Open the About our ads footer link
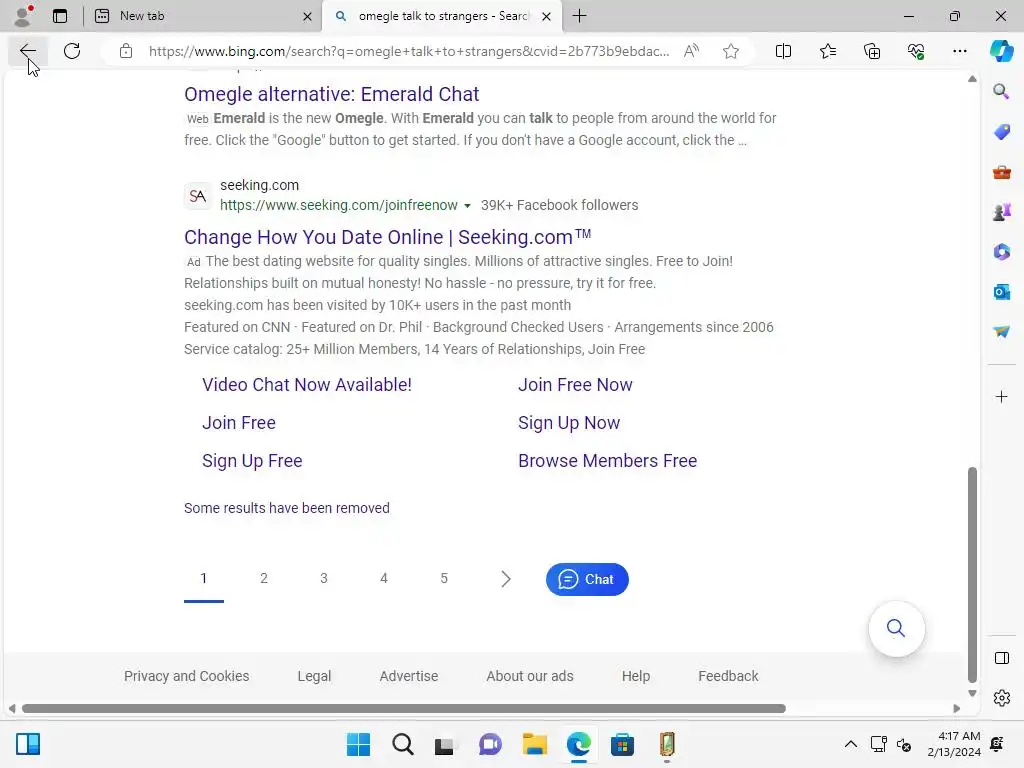The height and width of the screenshot is (768, 1024). pyautogui.click(x=530, y=676)
